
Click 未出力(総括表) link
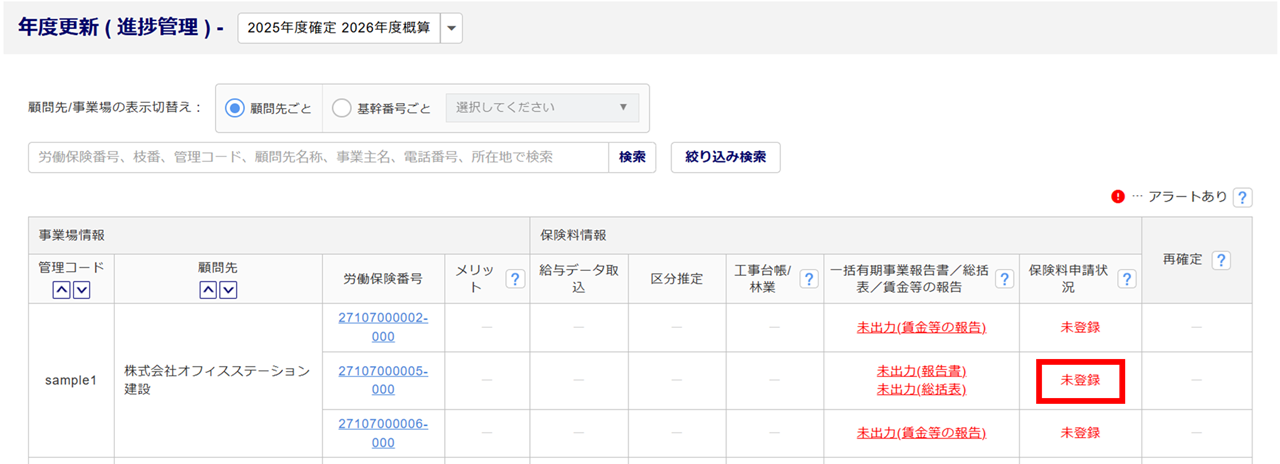[x=921, y=389]
